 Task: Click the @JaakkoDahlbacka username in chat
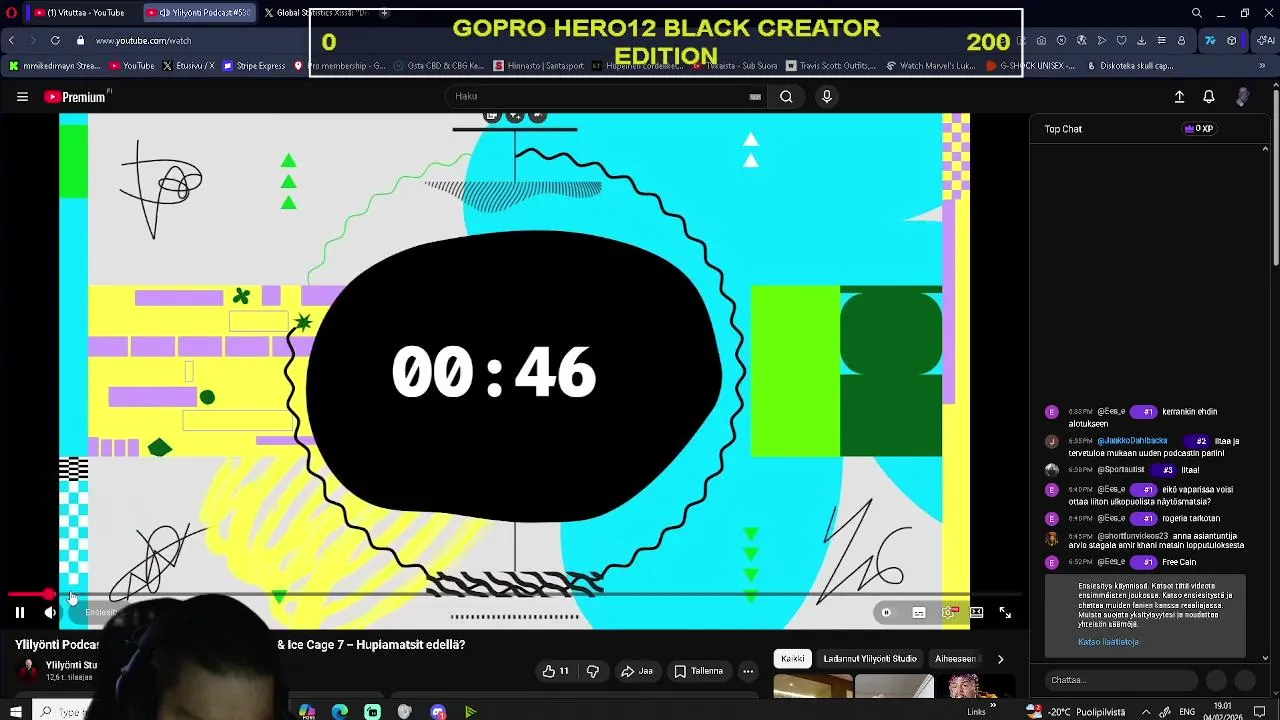point(1132,441)
